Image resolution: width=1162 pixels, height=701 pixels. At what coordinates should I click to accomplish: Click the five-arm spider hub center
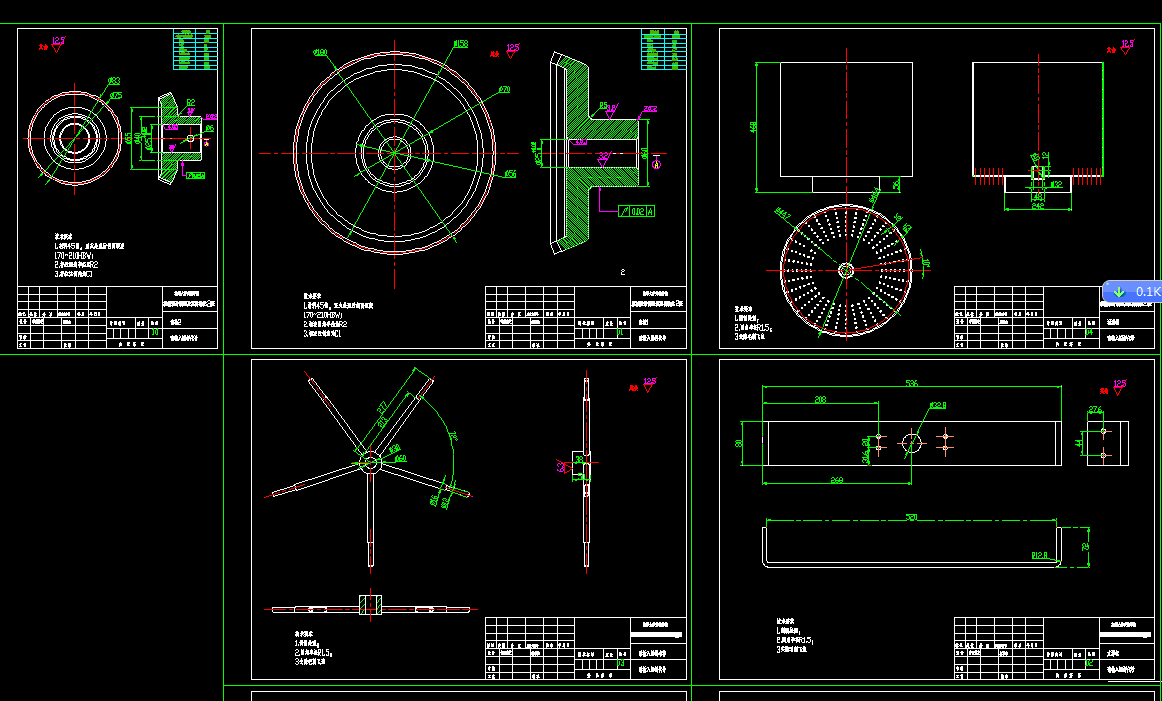pyautogui.click(x=369, y=464)
